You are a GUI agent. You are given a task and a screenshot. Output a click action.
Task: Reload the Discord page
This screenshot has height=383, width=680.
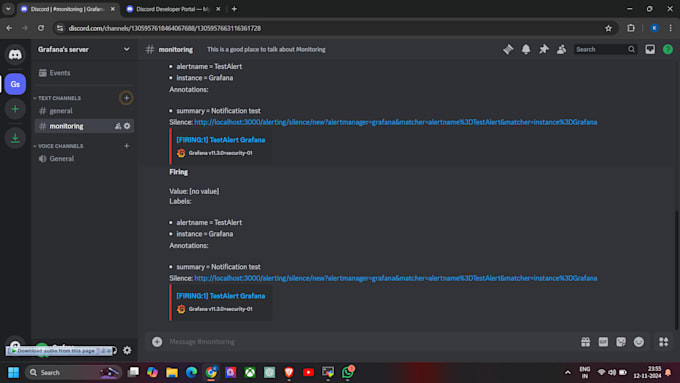[41, 28]
